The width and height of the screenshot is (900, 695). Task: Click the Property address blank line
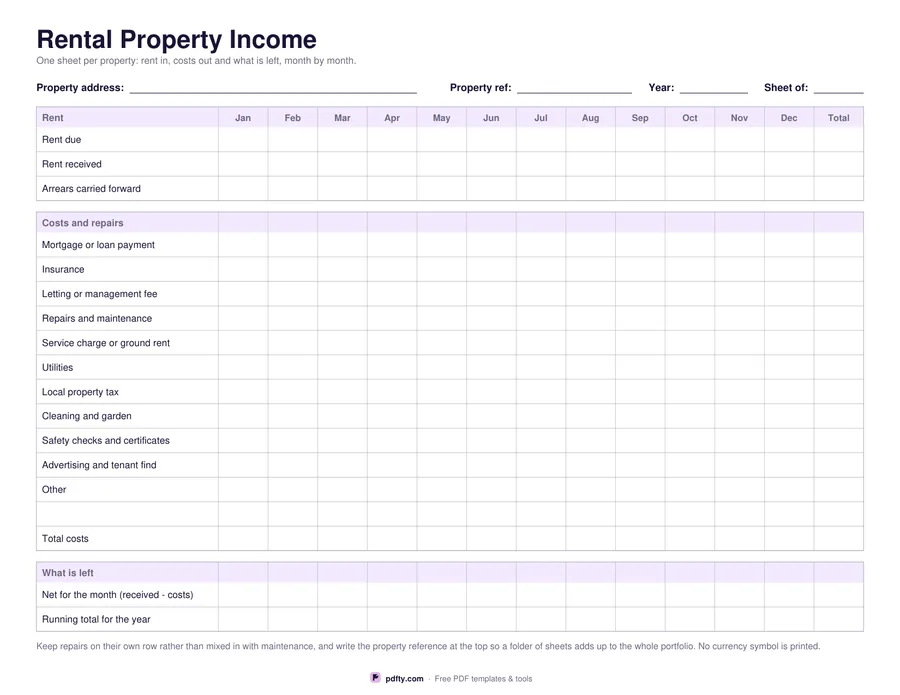pyautogui.click(x=273, y=88)
